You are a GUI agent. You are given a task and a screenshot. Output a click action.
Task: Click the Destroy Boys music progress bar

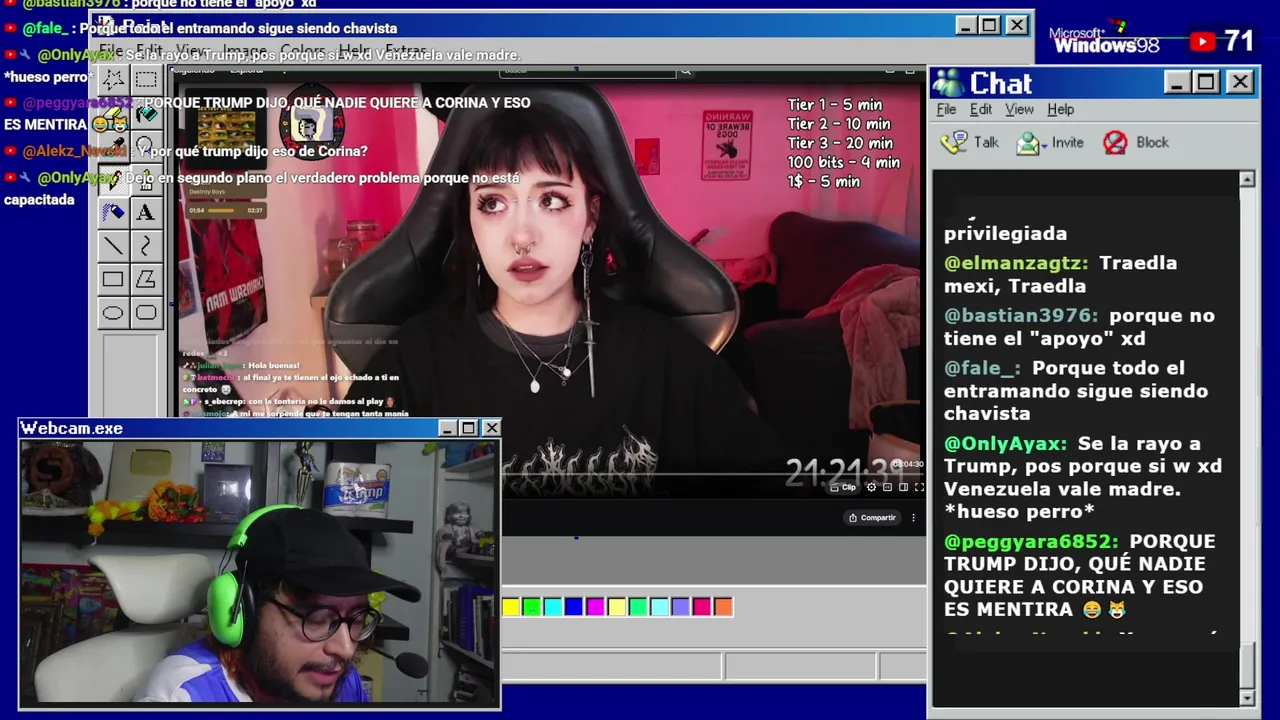[x=222, y=210]
